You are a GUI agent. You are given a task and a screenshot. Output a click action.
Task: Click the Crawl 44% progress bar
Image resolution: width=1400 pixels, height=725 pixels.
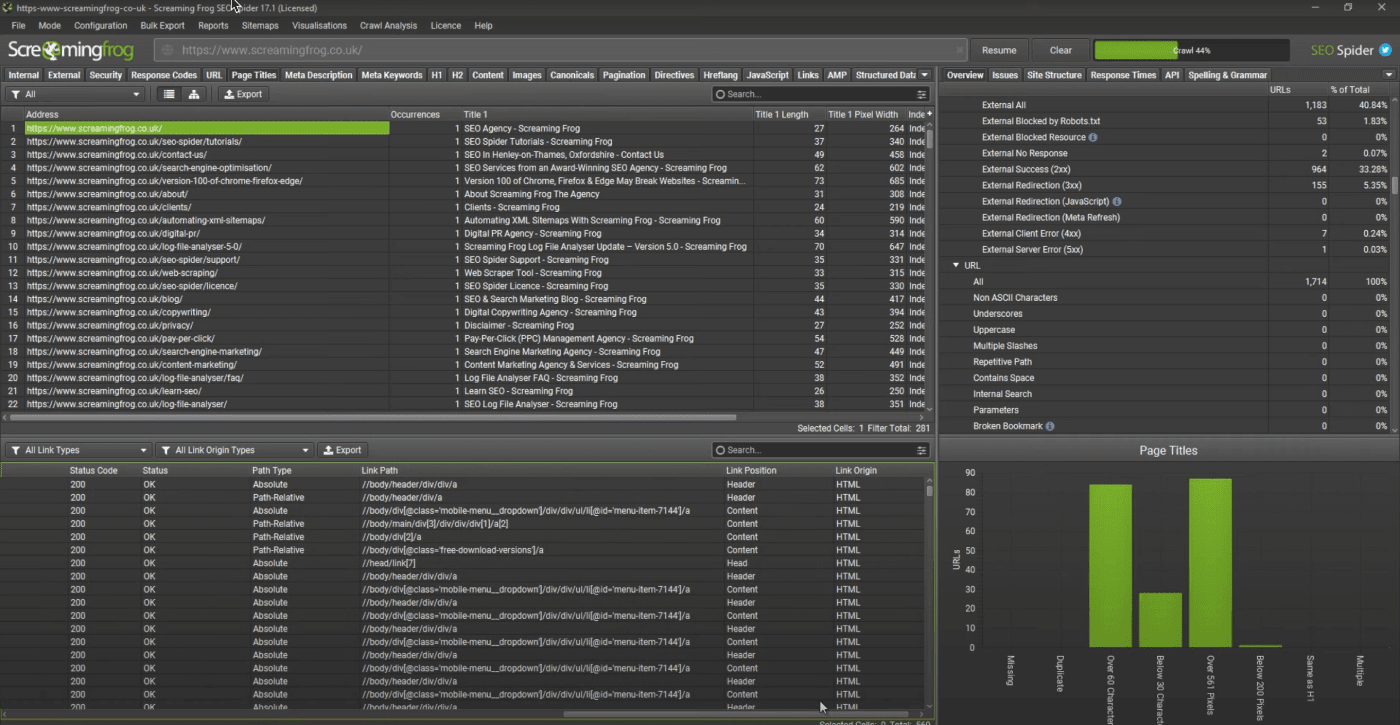click(1192, 50)
